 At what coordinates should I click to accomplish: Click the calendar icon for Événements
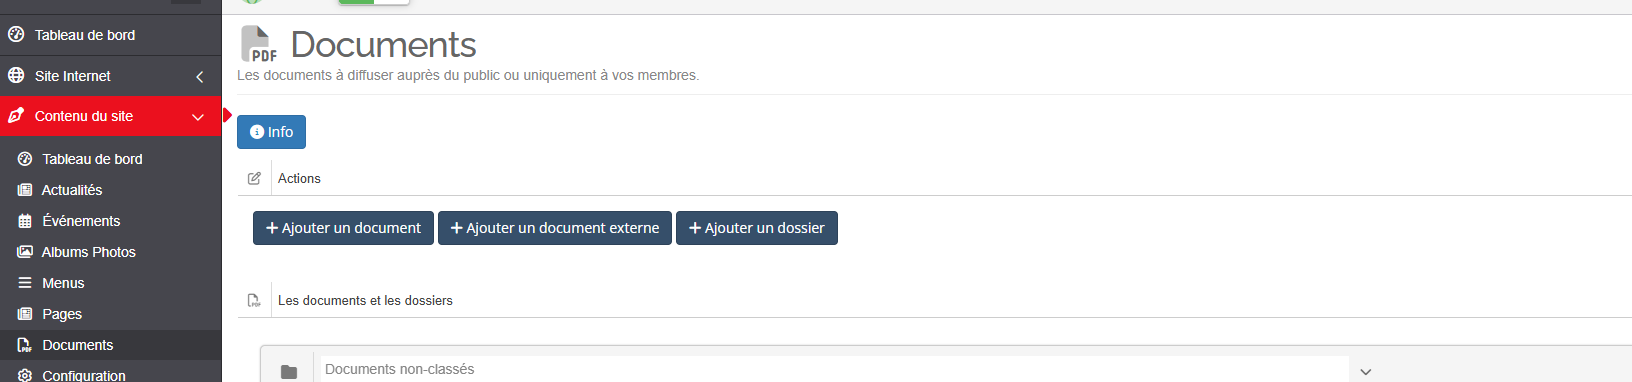(x=25, y=221)
